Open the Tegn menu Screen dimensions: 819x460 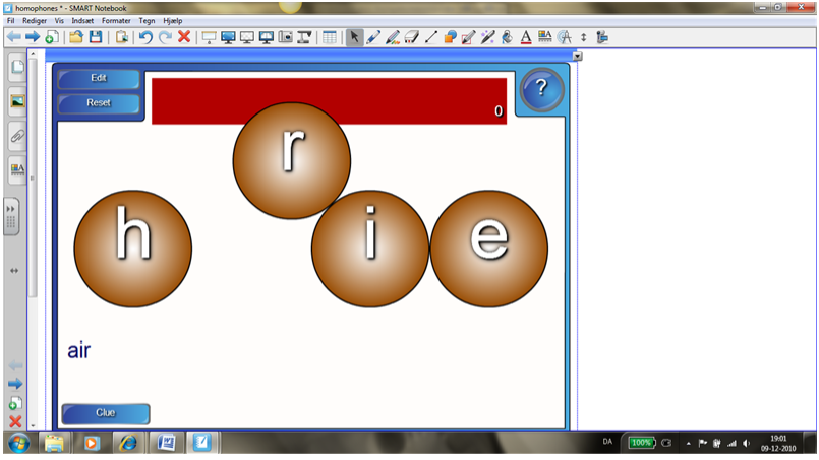[147, 20]
